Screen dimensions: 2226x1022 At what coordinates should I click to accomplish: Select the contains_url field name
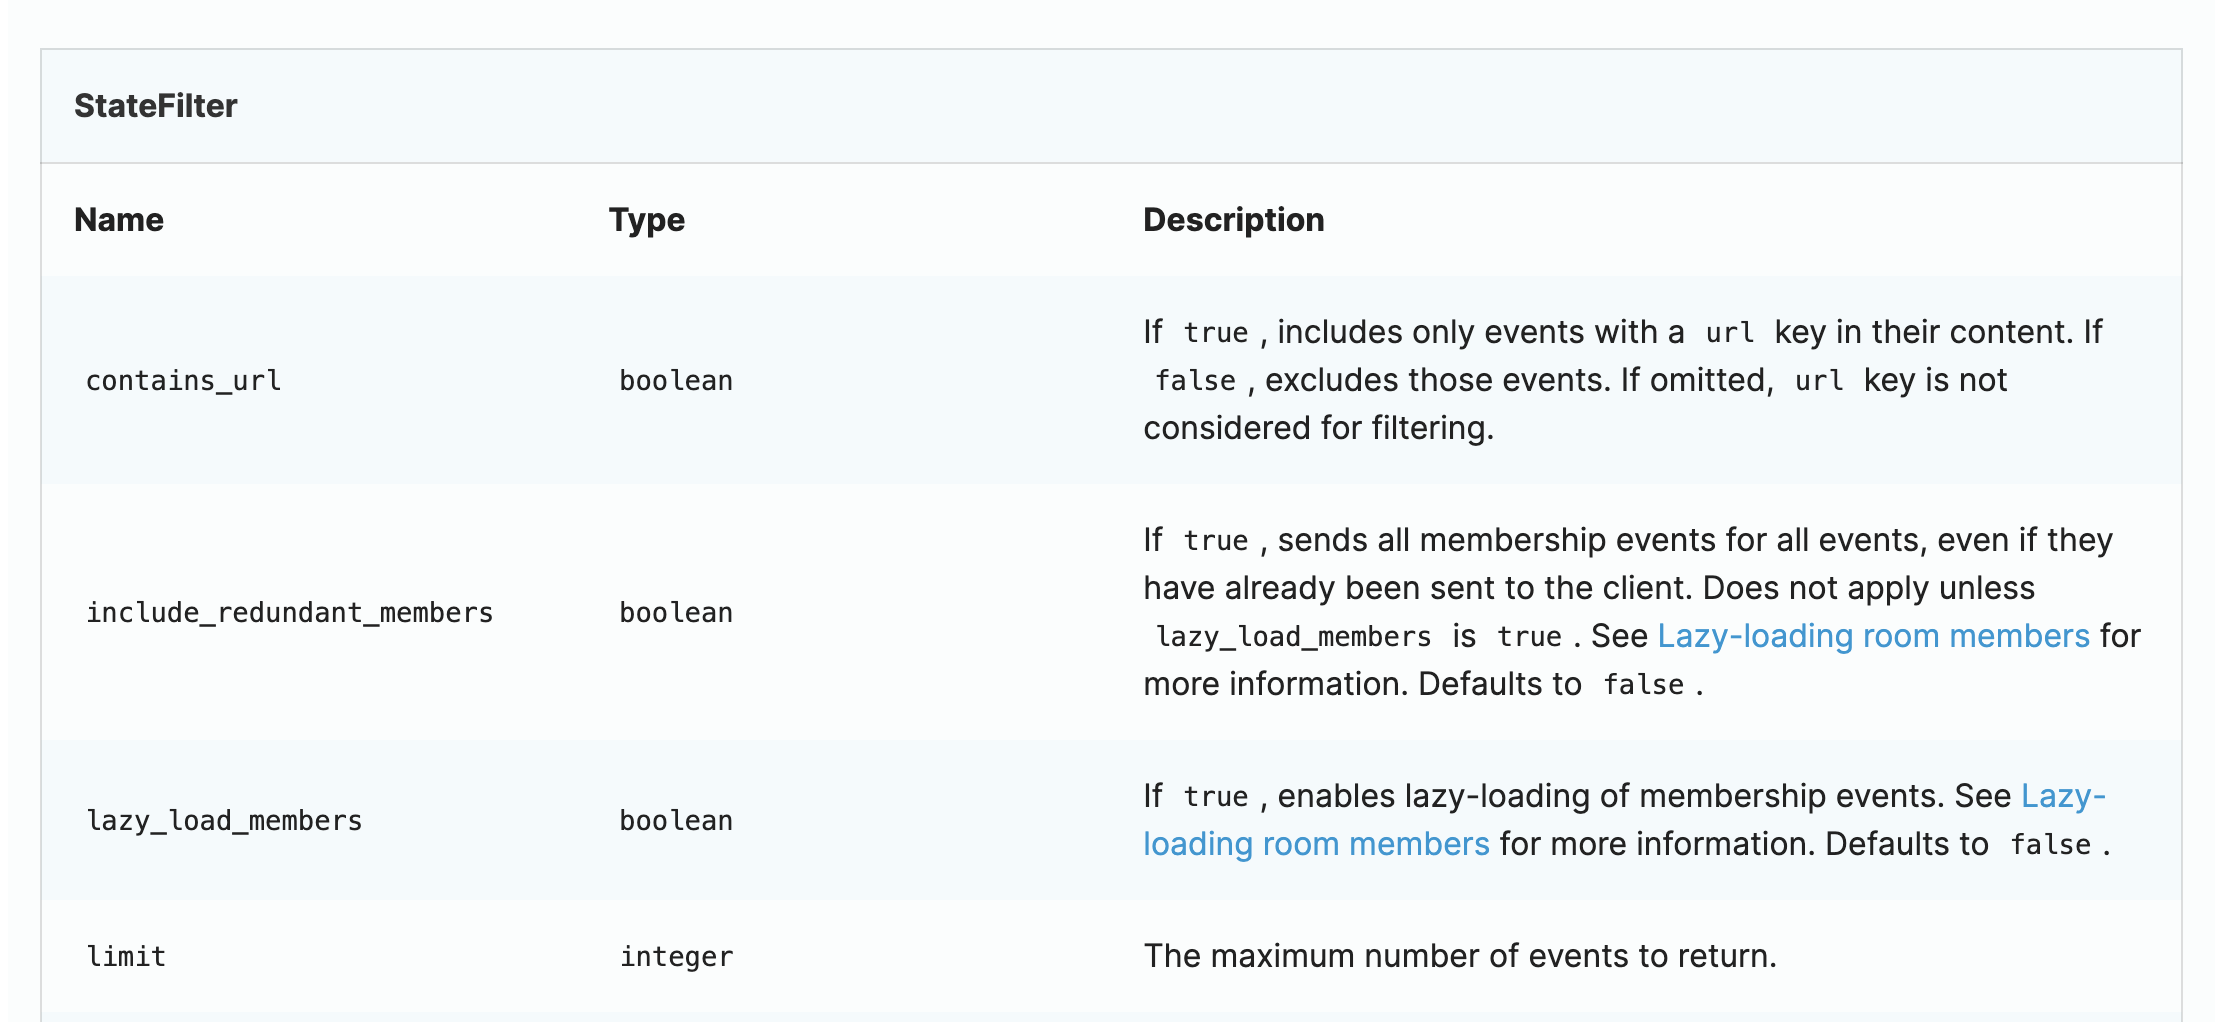(183, 380)
